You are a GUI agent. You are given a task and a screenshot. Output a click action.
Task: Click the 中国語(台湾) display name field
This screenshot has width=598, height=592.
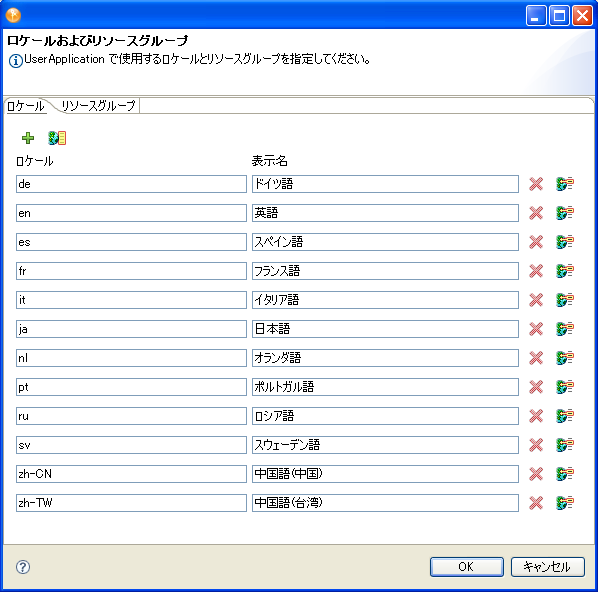385,503
